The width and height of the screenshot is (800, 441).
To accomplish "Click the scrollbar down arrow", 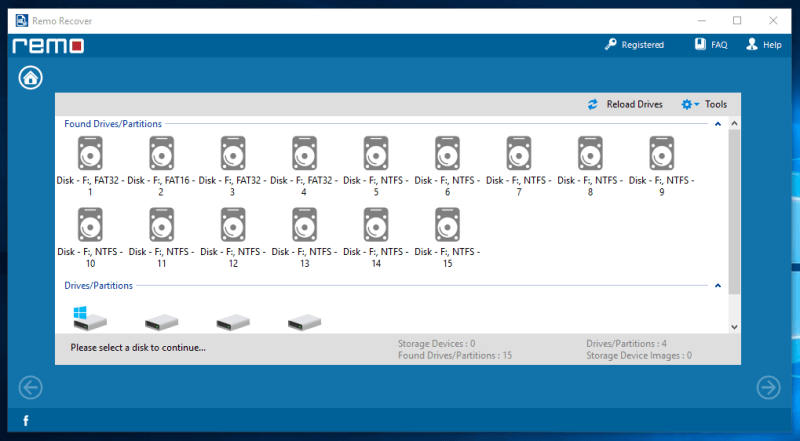I will click(x=734, y=327).
